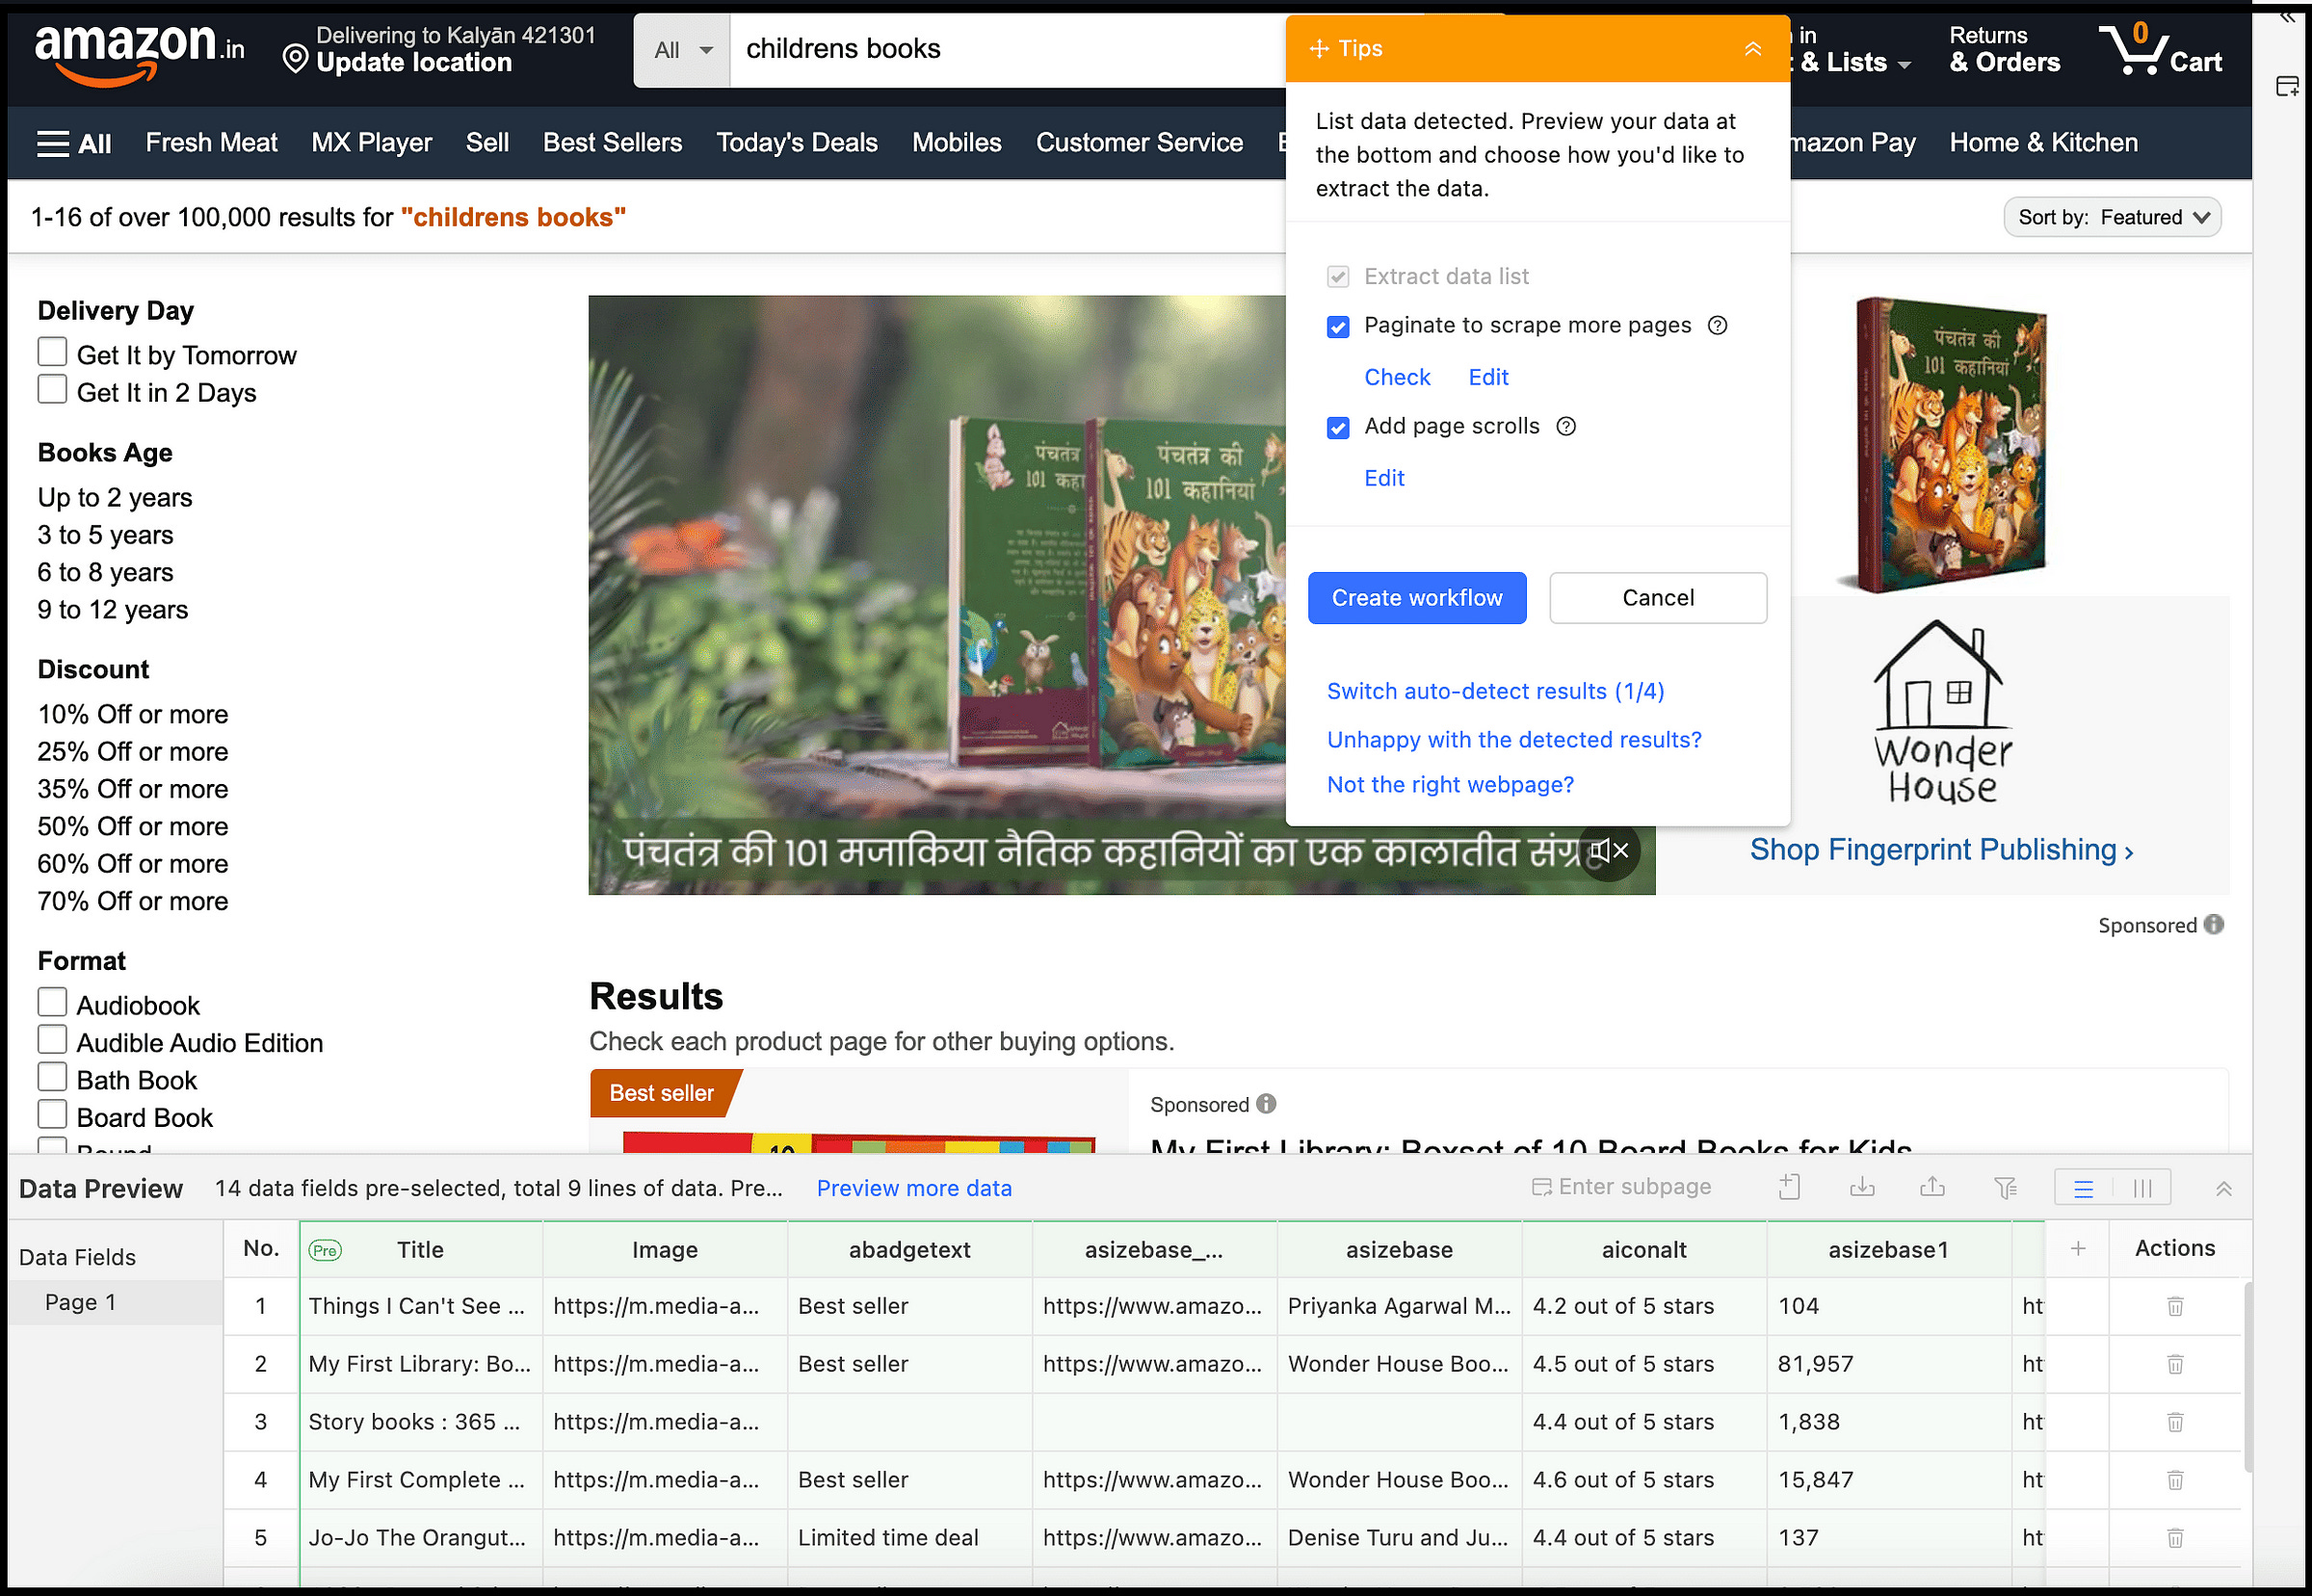
Task: Switch to vertical column view icon
Action: coord(2141,1188)
